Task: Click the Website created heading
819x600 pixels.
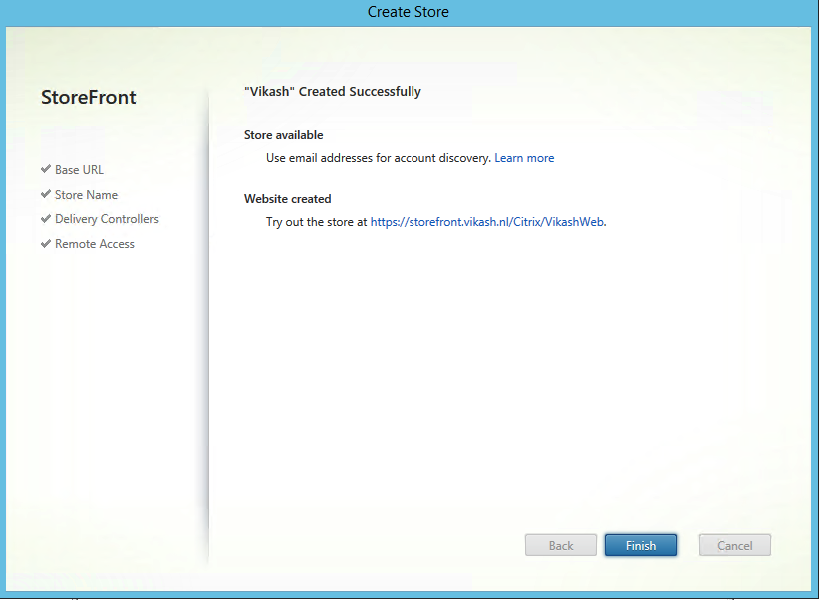Action: pos(287,199)
